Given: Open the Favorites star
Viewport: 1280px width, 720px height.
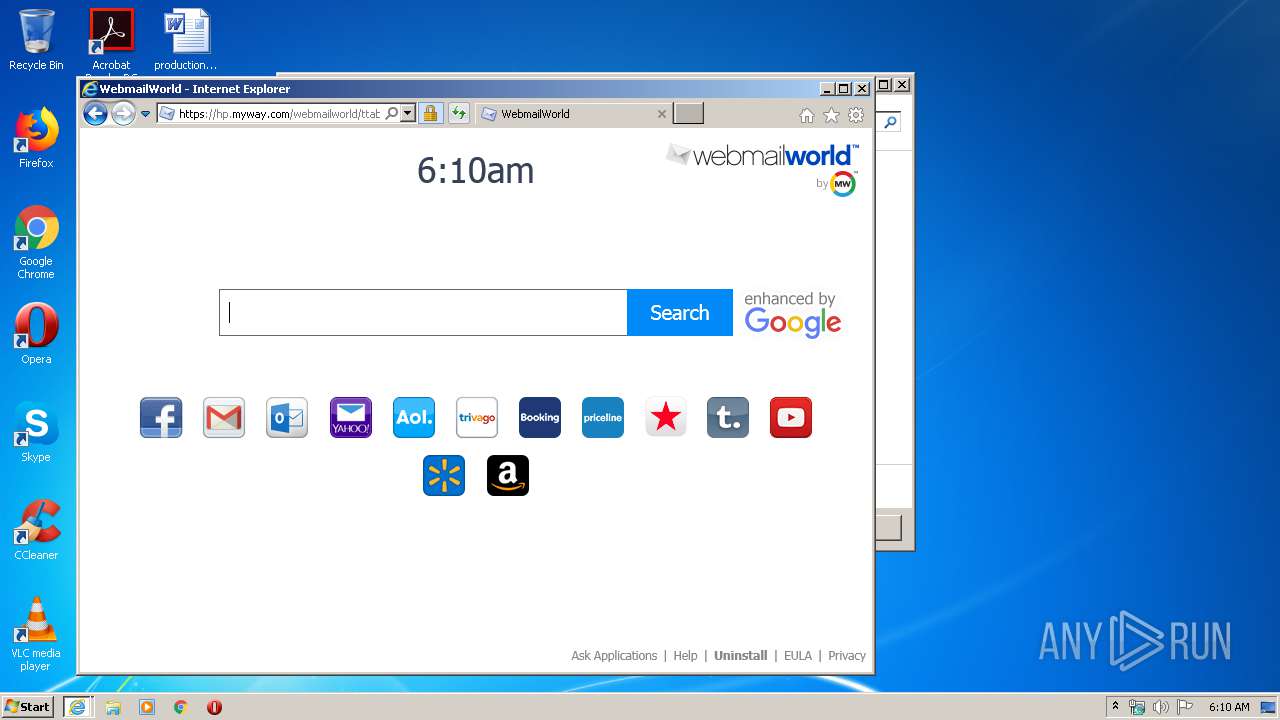Looking at the screenshot, I should [x=831, y=116].
